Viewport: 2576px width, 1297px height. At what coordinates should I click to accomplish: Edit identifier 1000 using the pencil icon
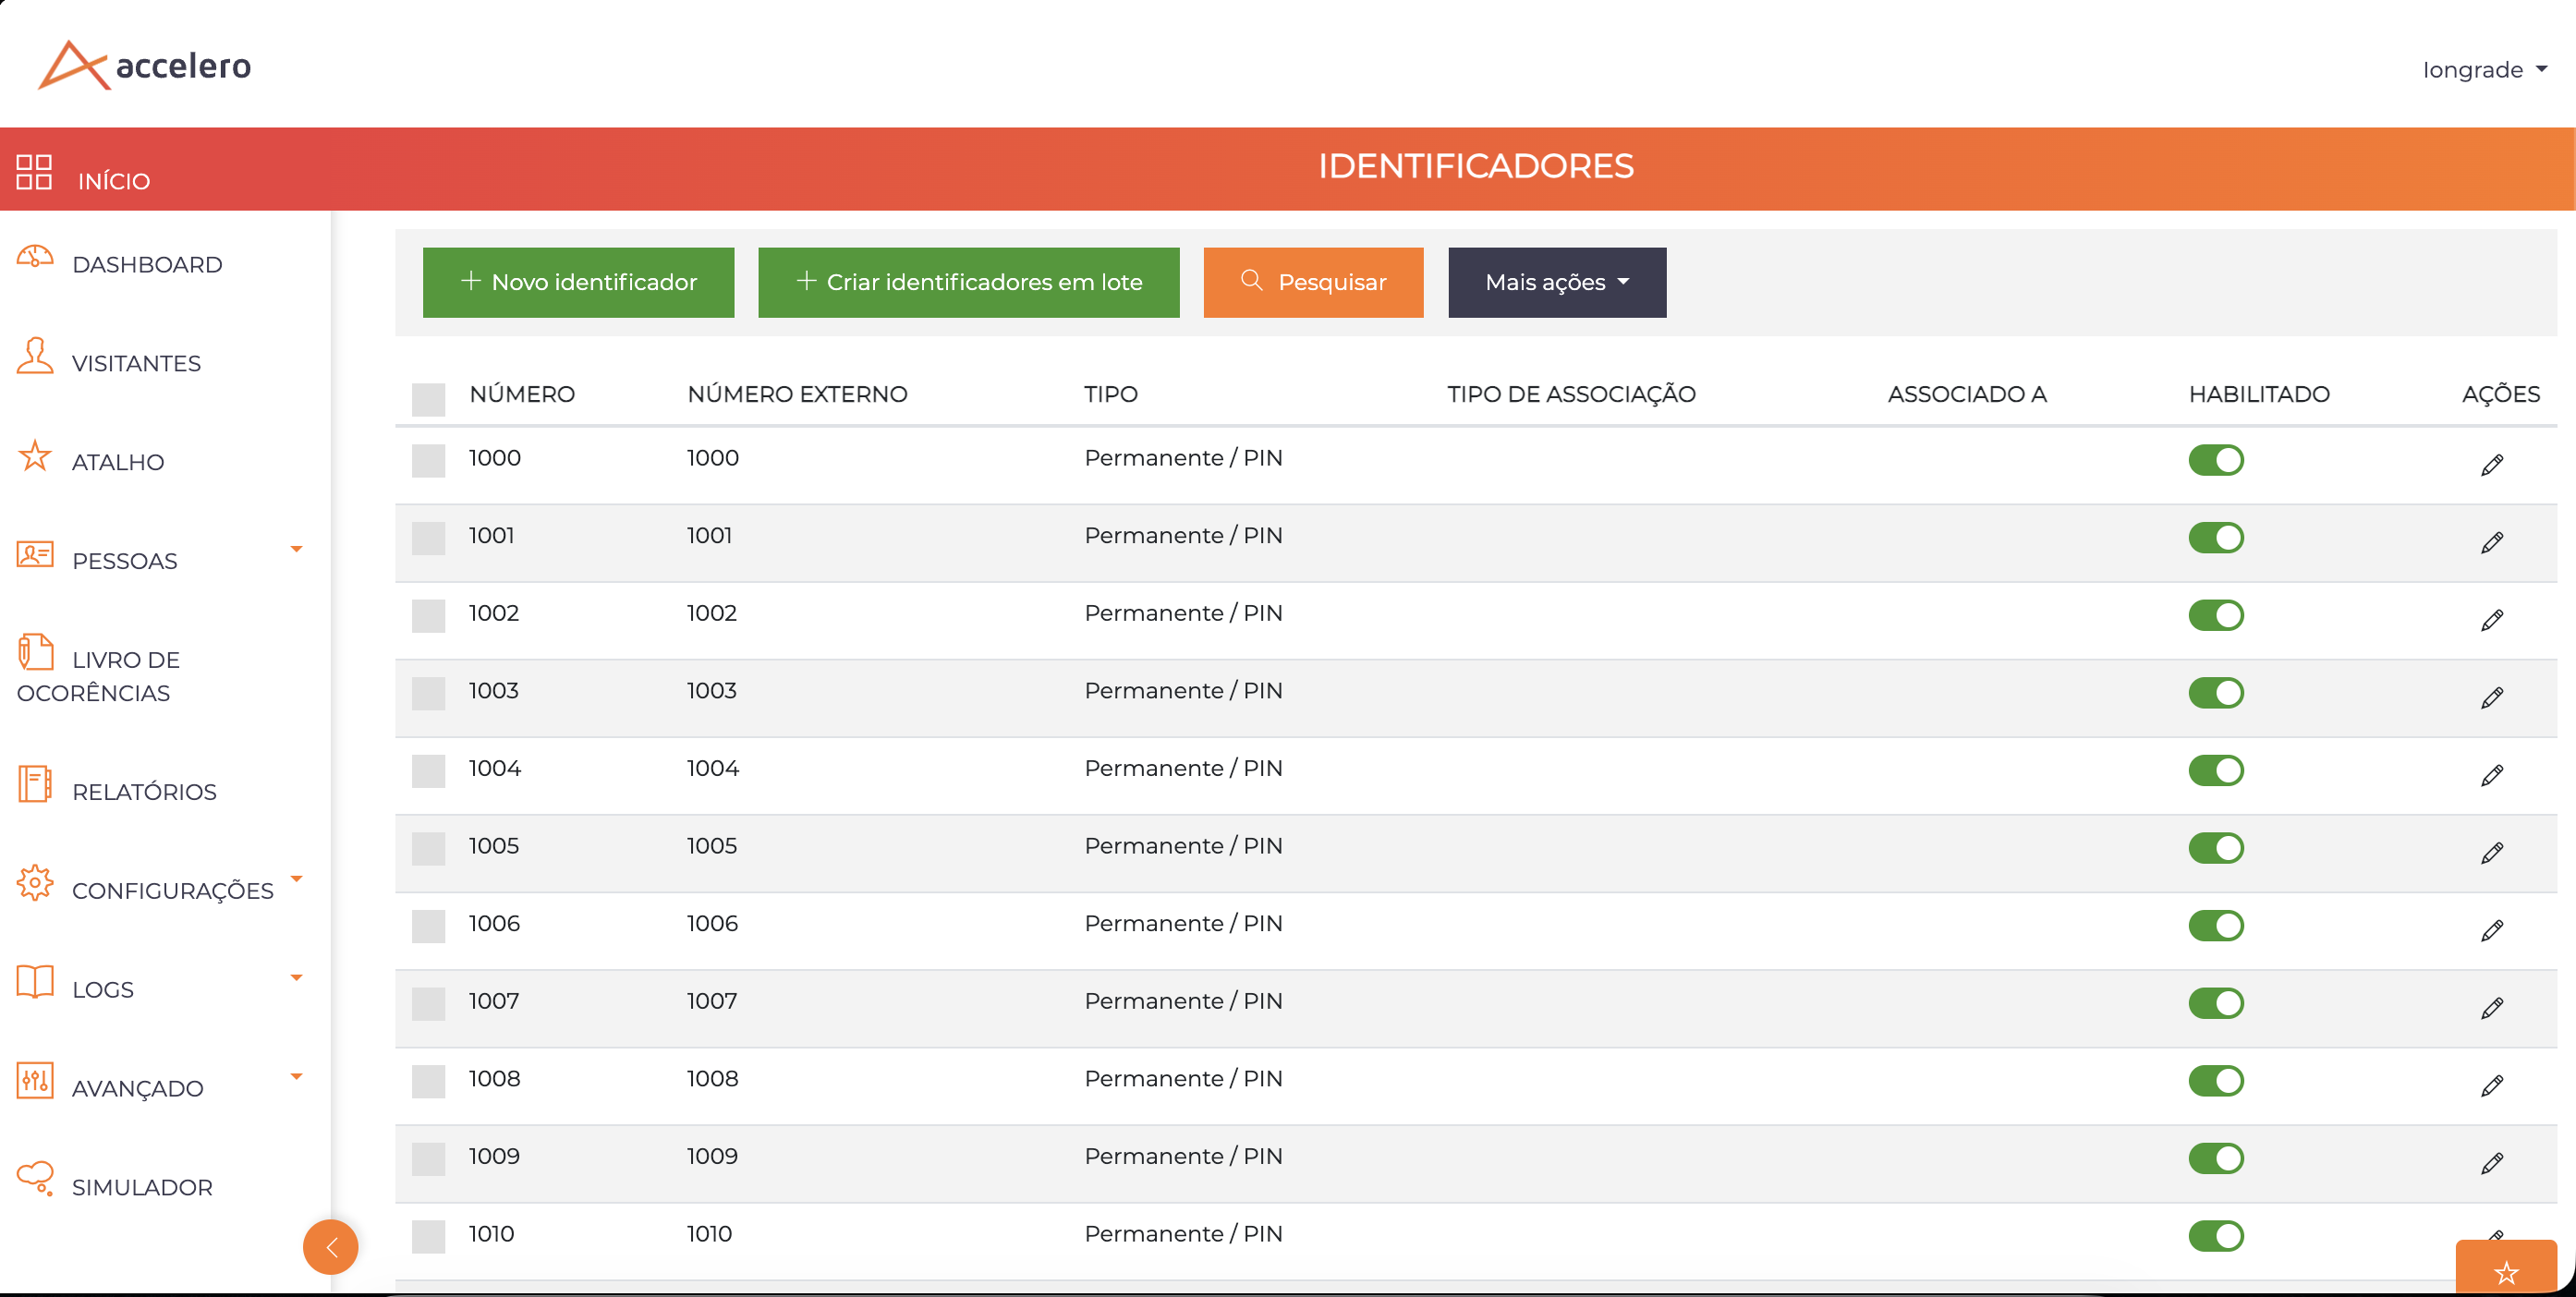click(x=2492, y=463)
